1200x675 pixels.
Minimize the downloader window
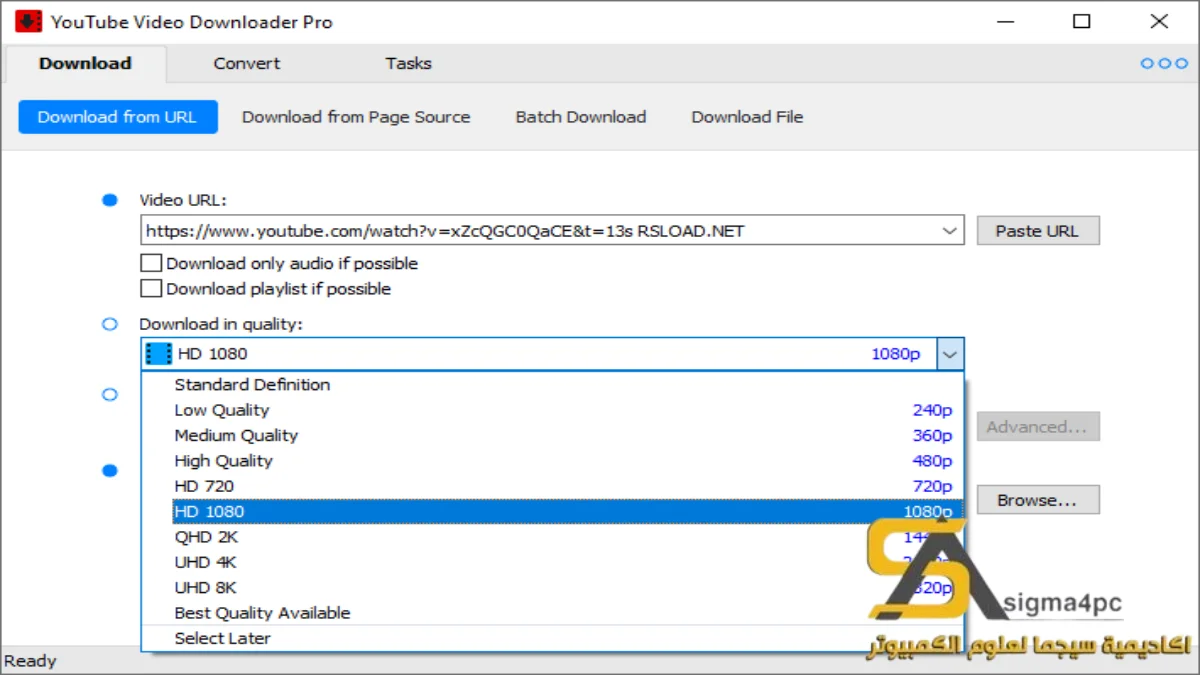click(1004, 21)
